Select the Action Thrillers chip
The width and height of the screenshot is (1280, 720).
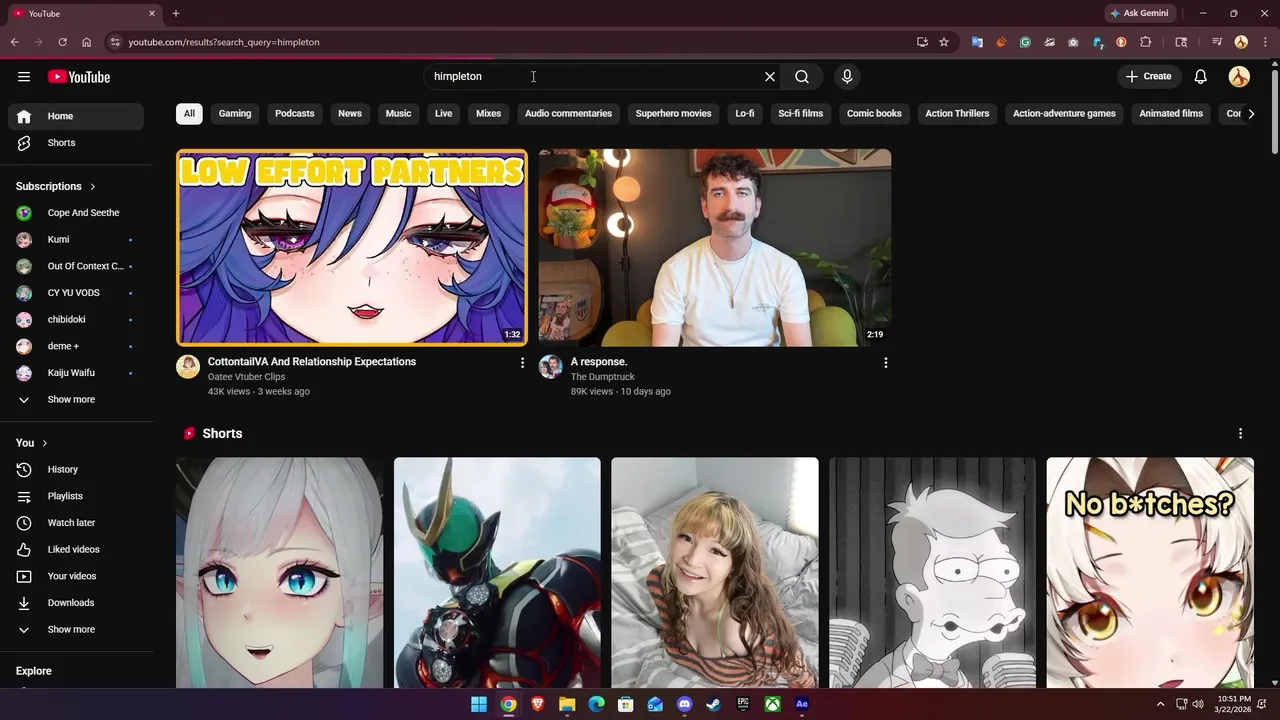coord(957,113)
